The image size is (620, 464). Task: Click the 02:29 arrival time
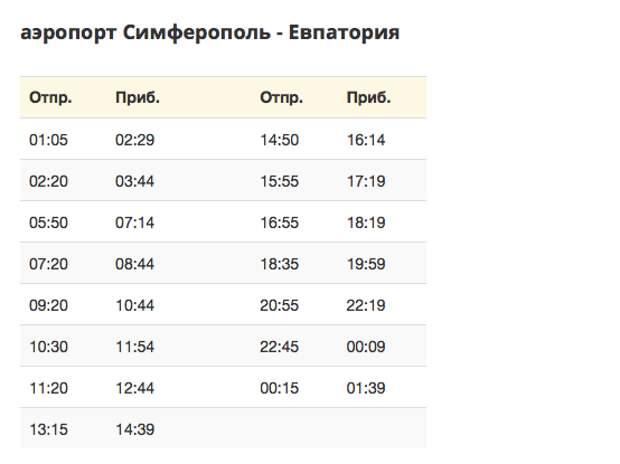pos(135,140)
